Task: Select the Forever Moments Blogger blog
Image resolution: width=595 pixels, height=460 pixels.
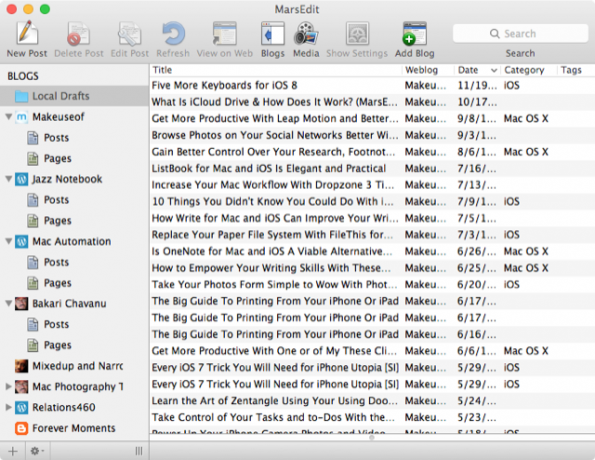Action: 74,428
